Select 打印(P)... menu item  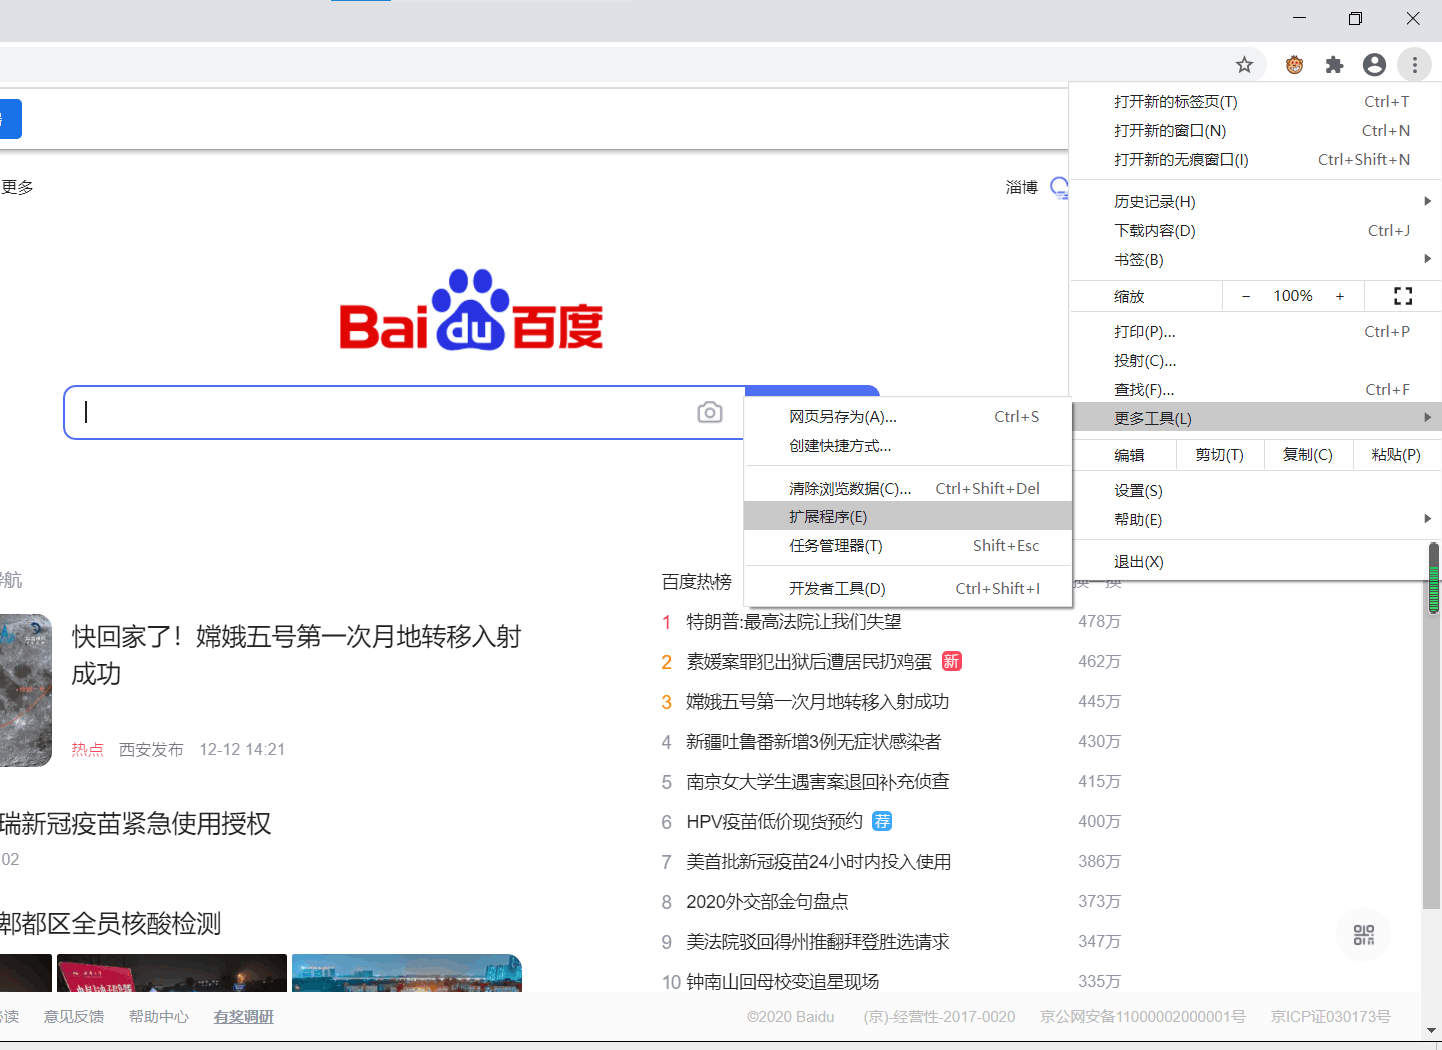(x=1255, y=331)
